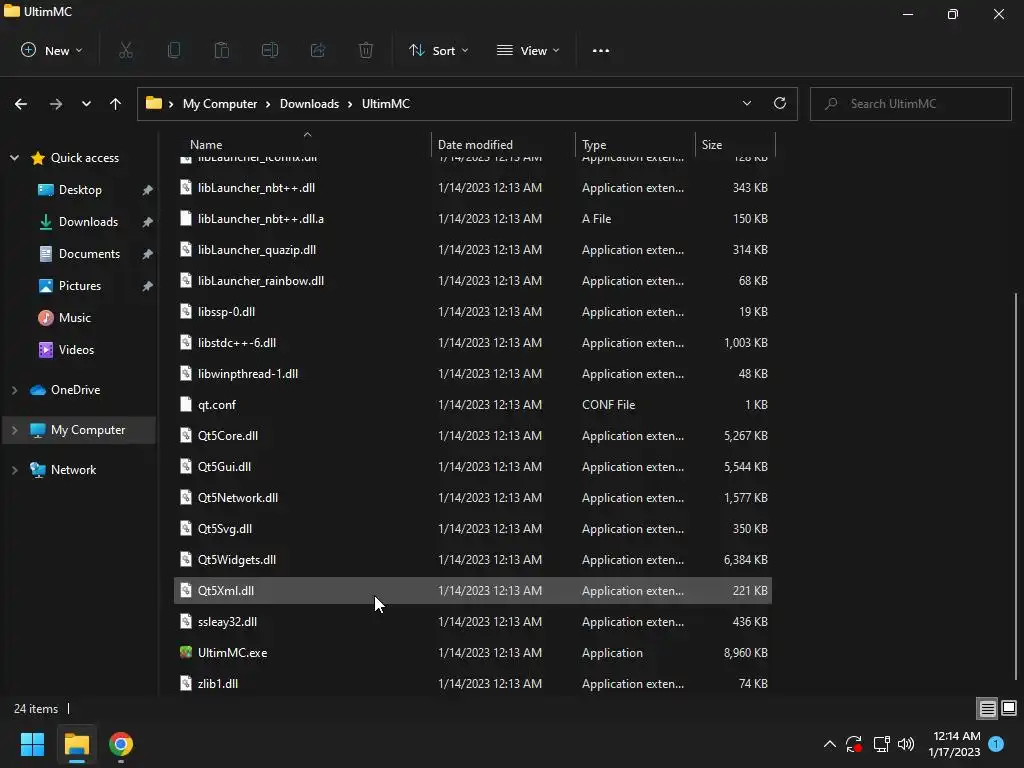Select Qt5Network.dll file
The image size is (1024, 768).
(473, 498)
